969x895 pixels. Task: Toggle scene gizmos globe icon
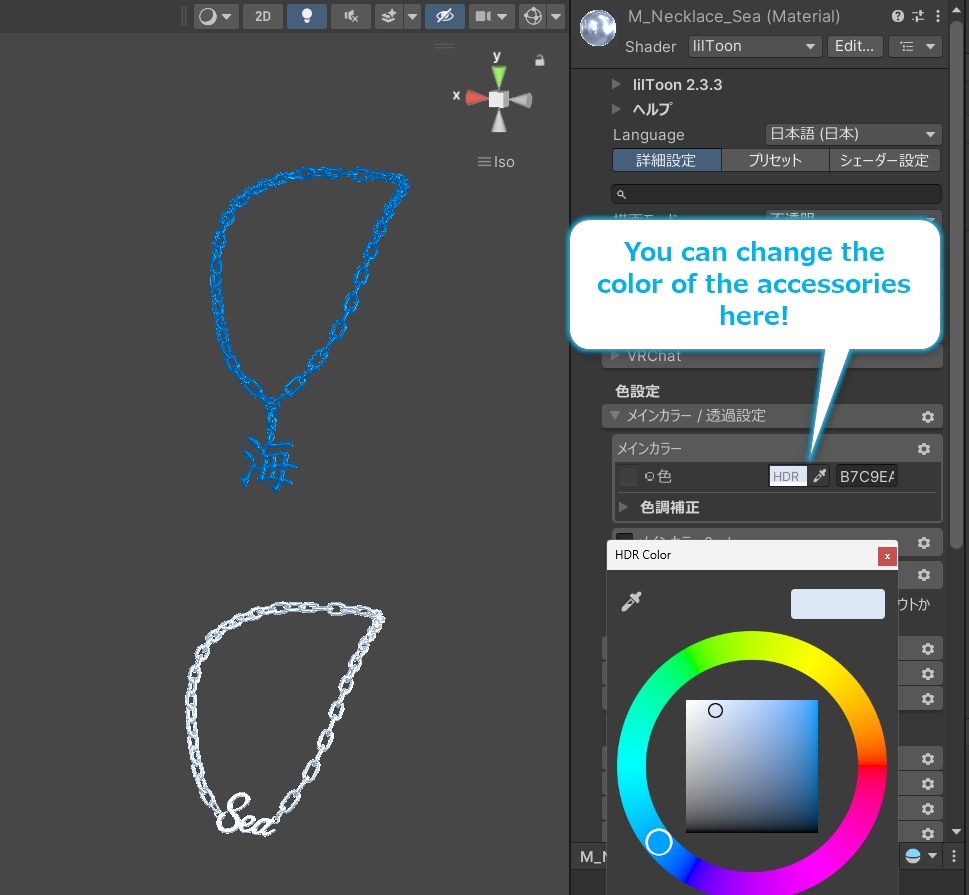coord(533,17)
